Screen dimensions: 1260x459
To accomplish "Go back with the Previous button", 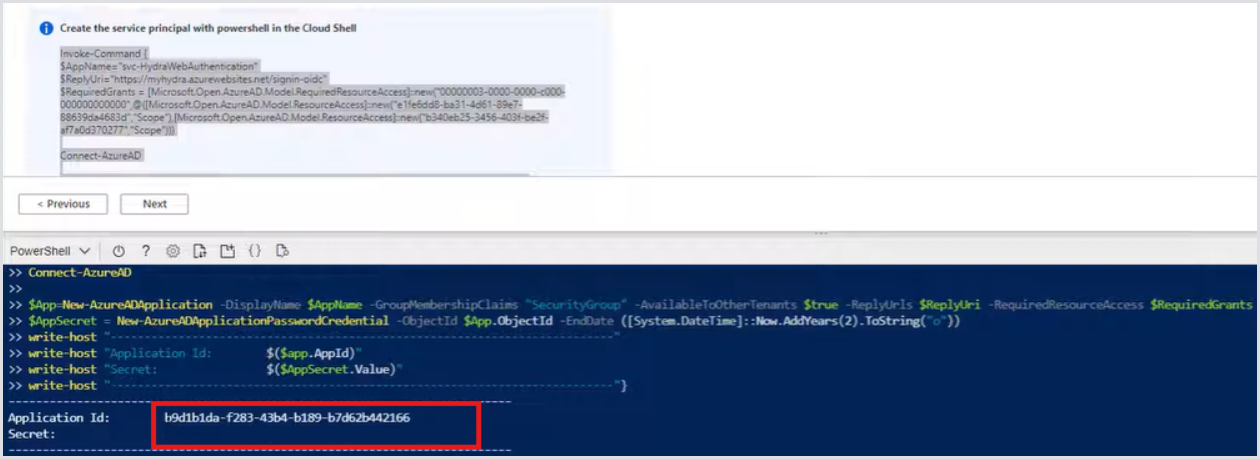I will point(63,204).
